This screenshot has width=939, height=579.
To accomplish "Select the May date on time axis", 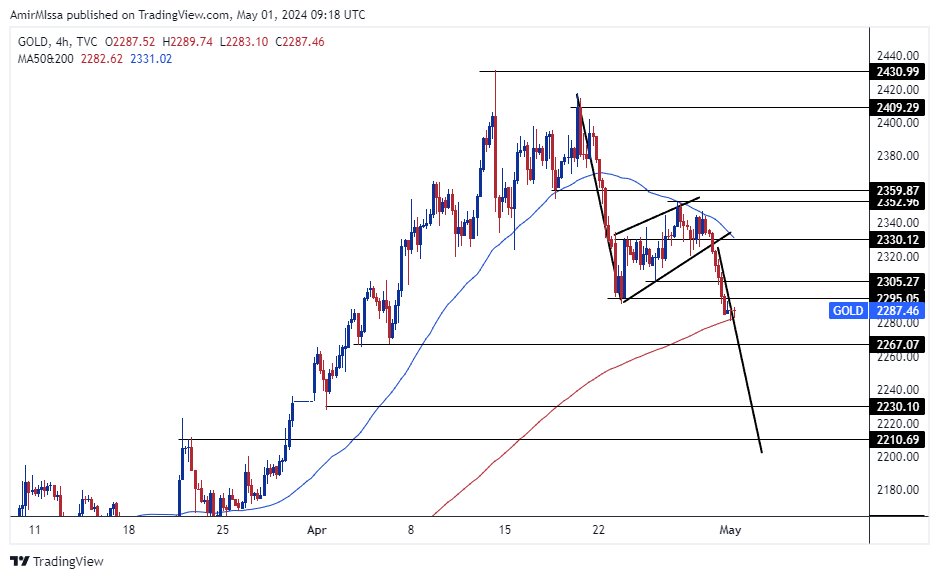I will click(731, 531).
